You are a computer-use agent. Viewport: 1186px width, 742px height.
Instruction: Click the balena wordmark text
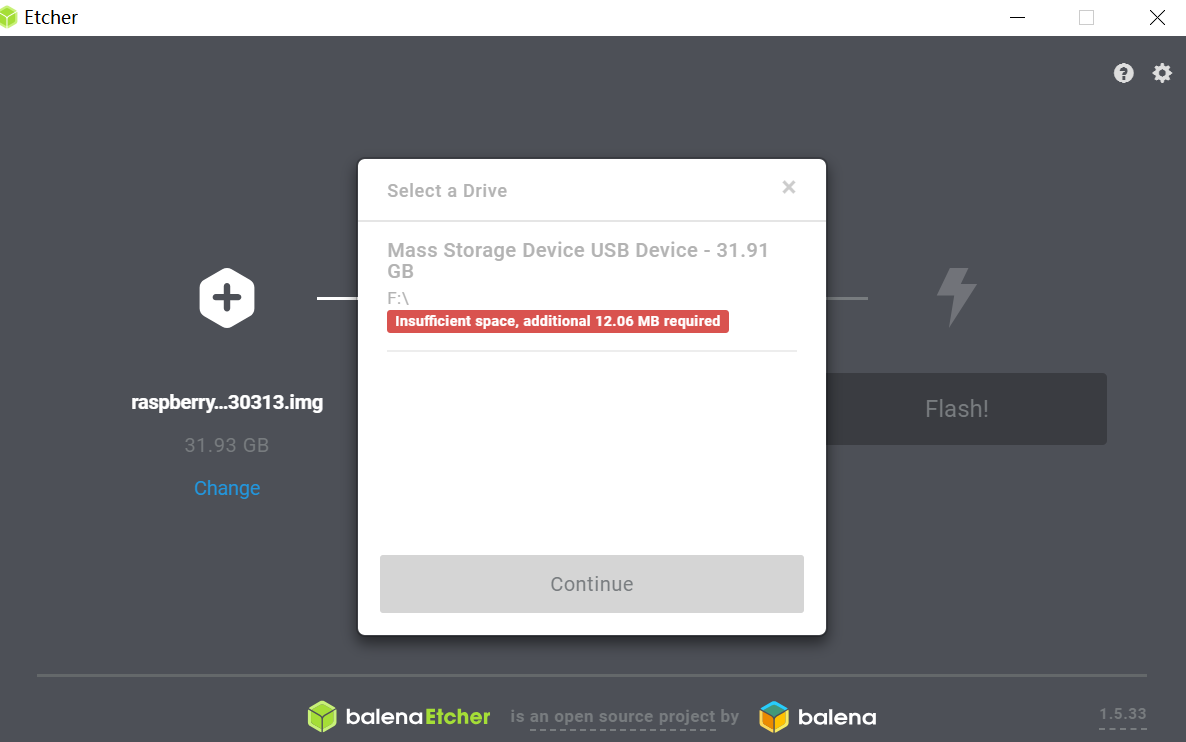click(x=837, y=717)
